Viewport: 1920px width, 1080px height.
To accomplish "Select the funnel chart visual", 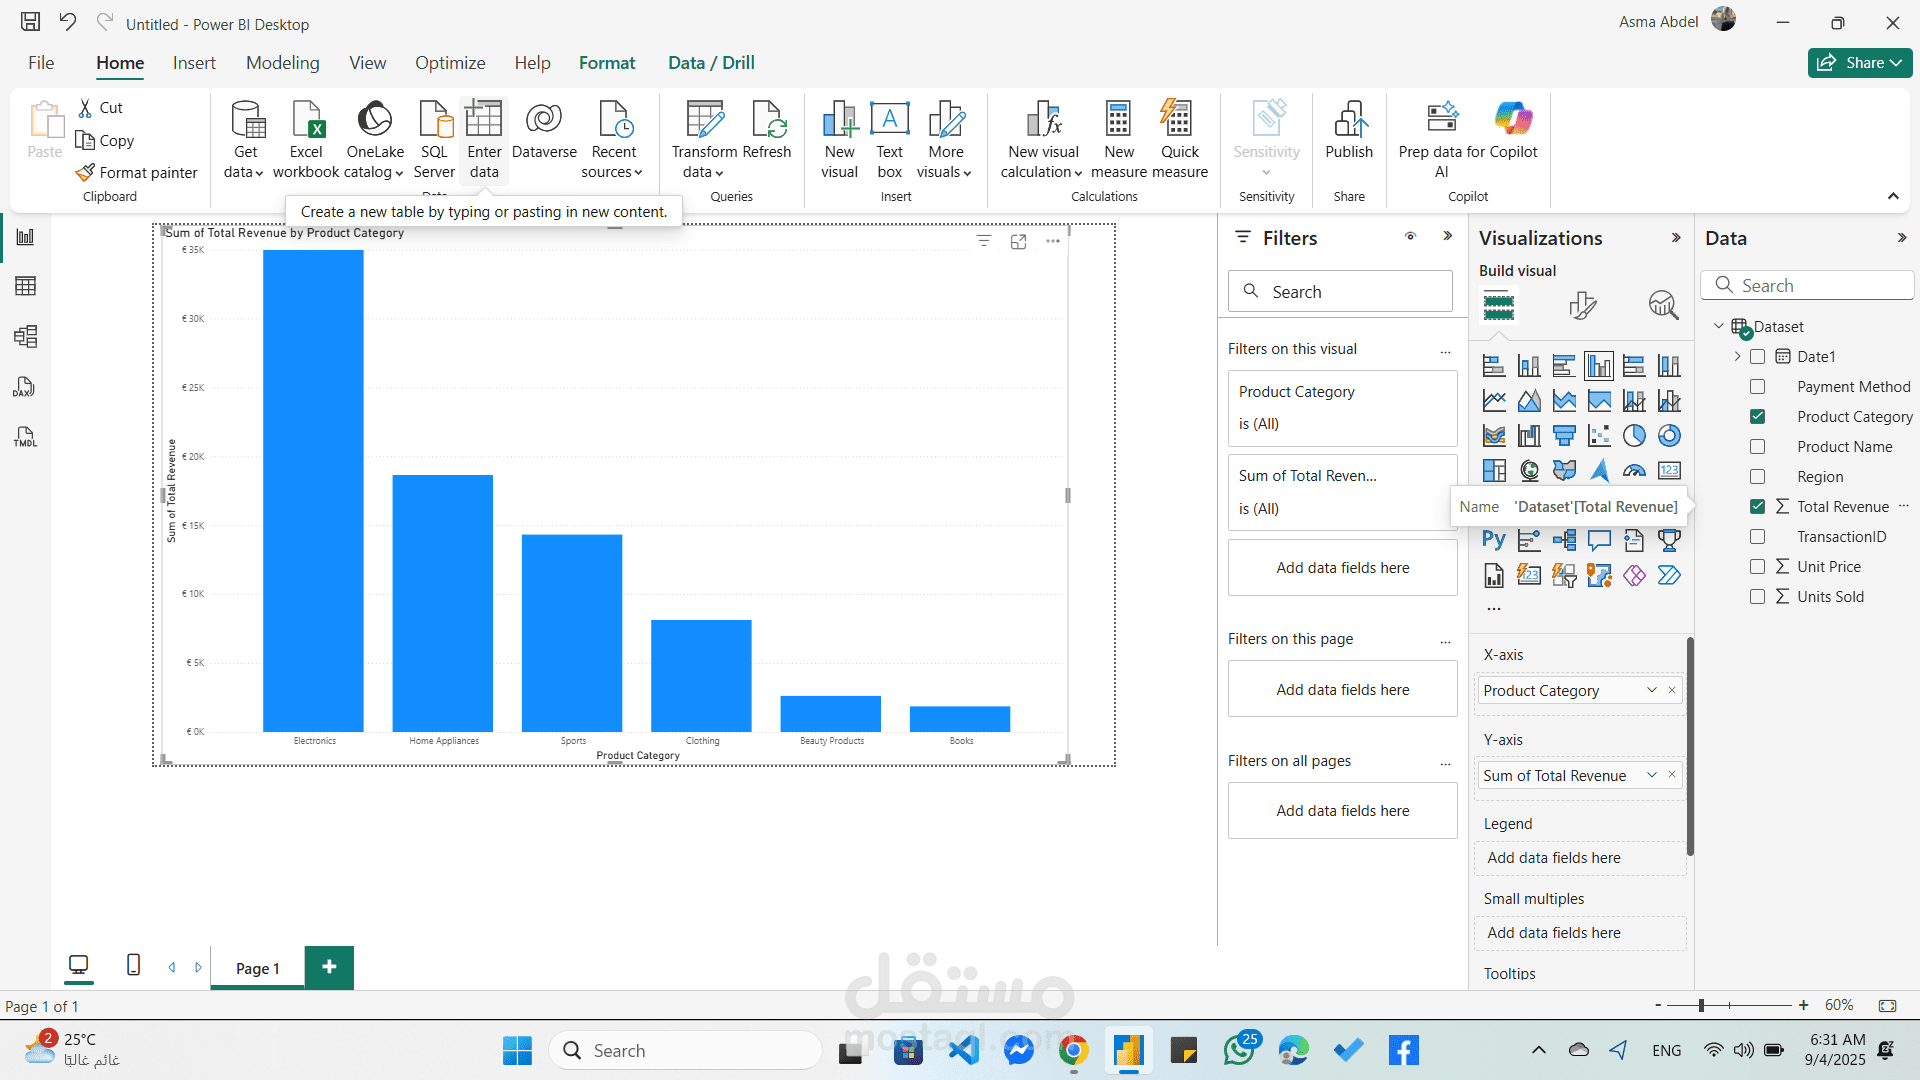I will tap(1564, 436).
